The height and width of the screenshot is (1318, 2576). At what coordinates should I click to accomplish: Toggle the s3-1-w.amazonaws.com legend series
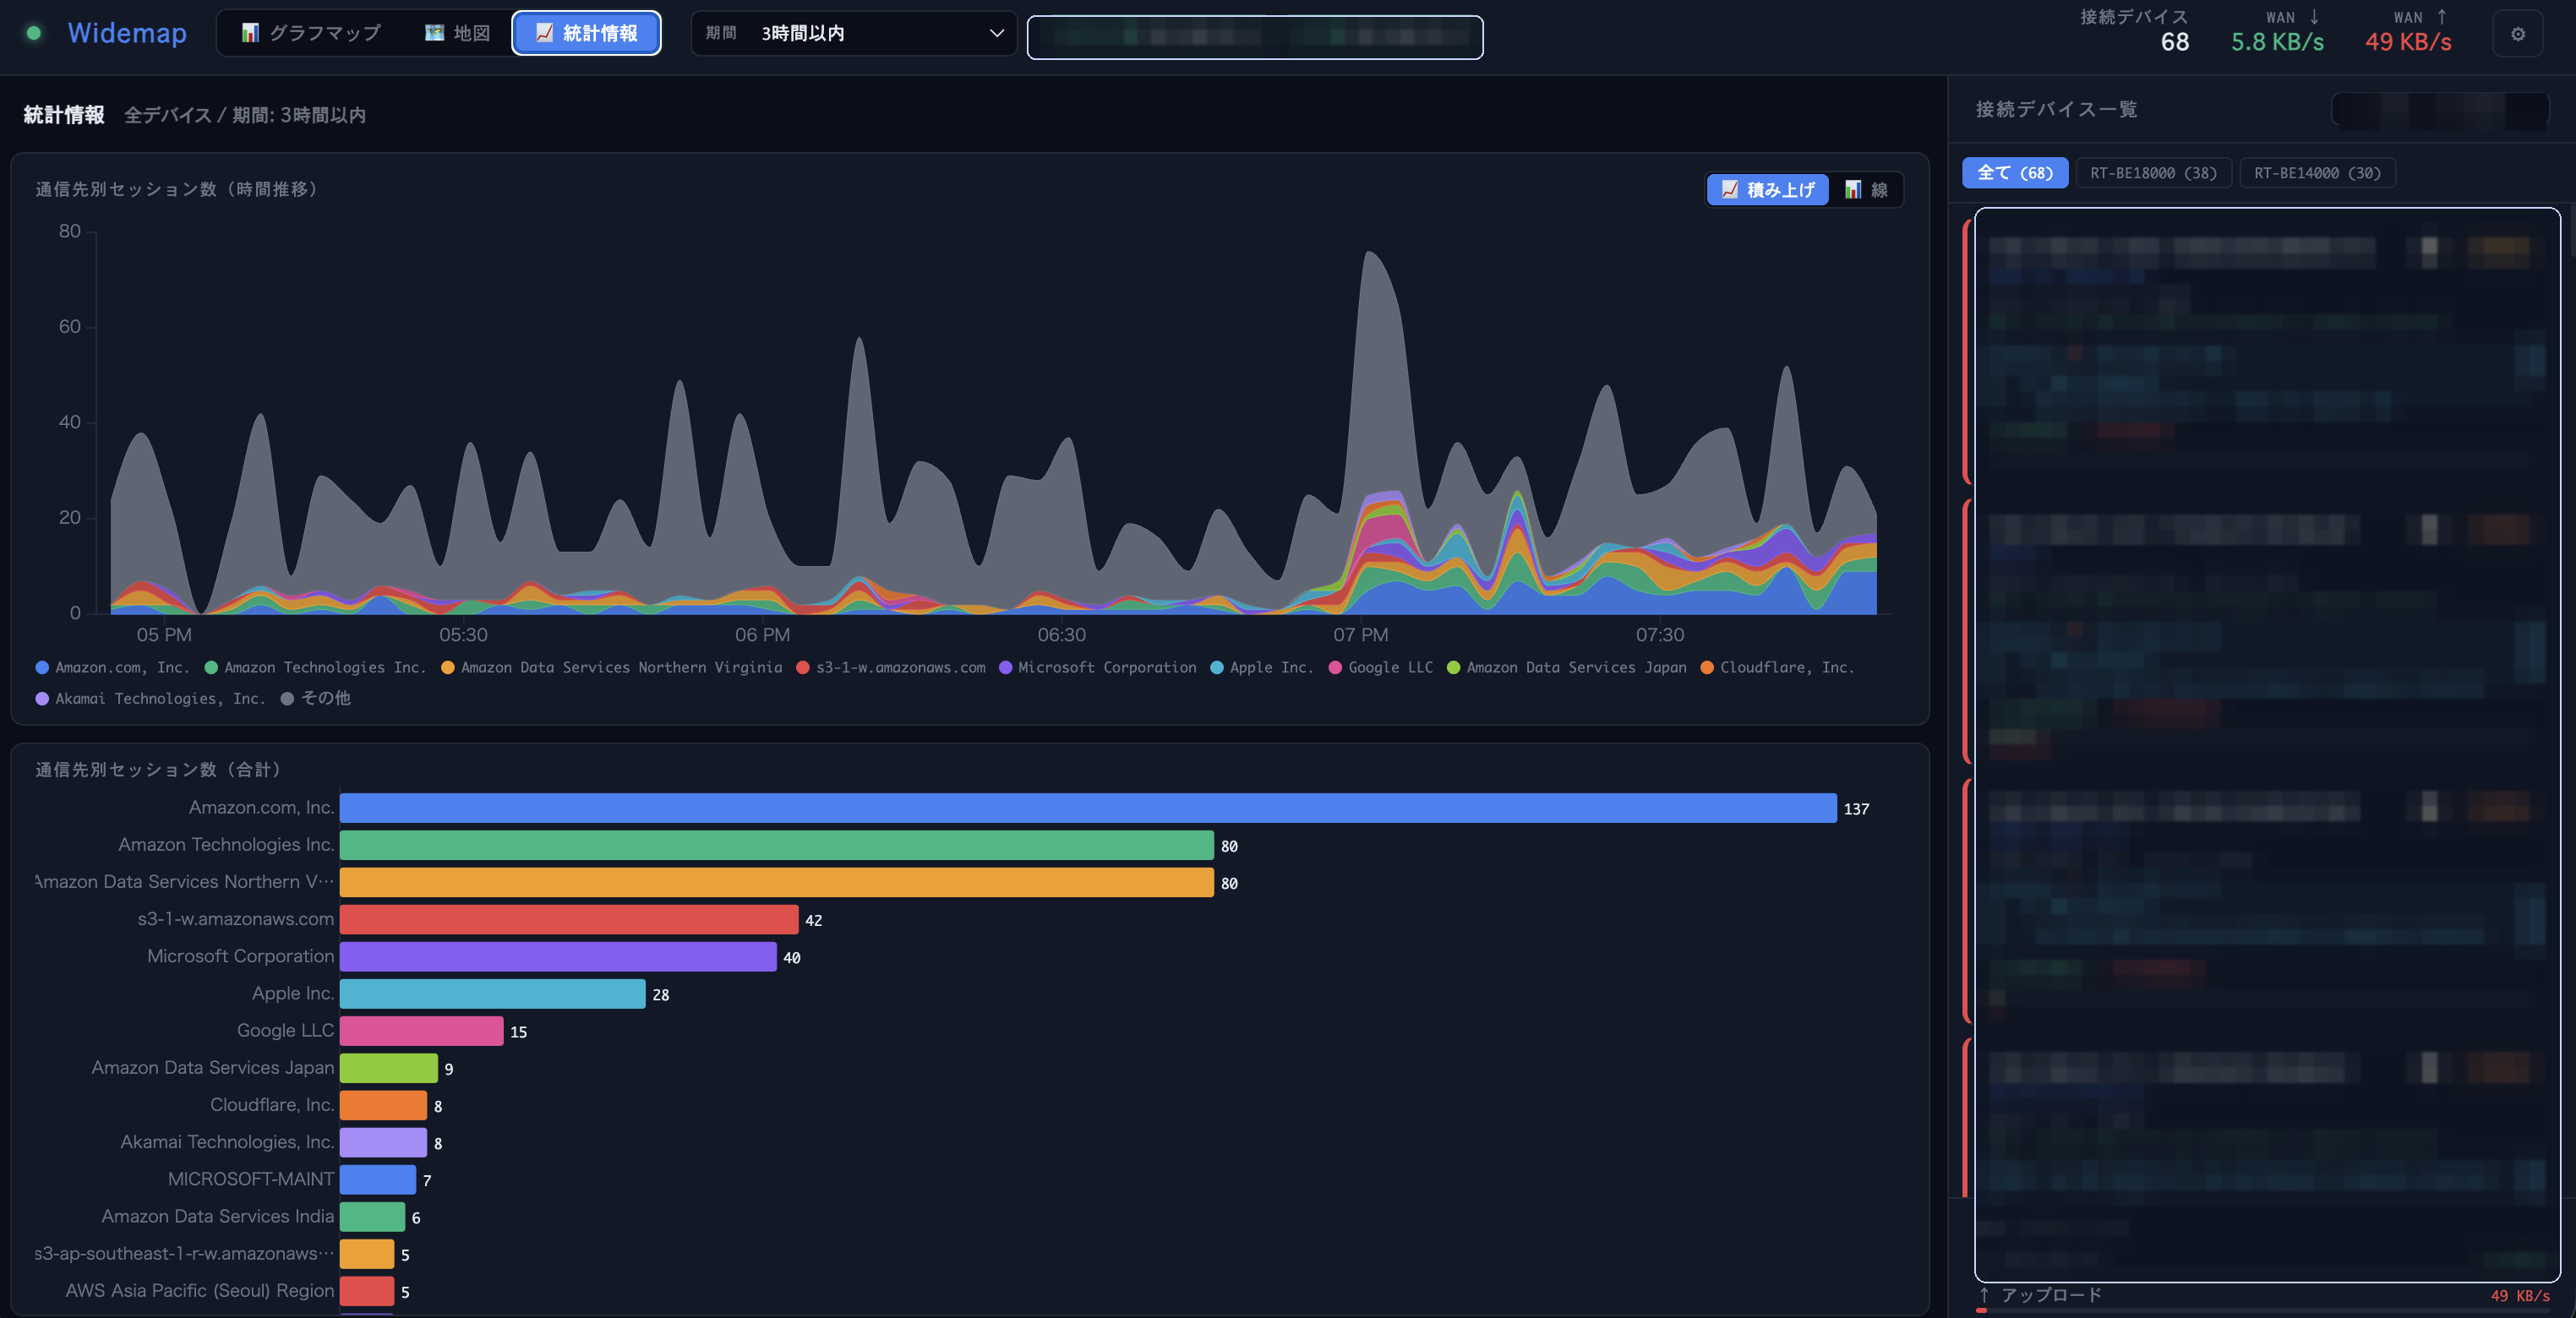tap(891, 667)
